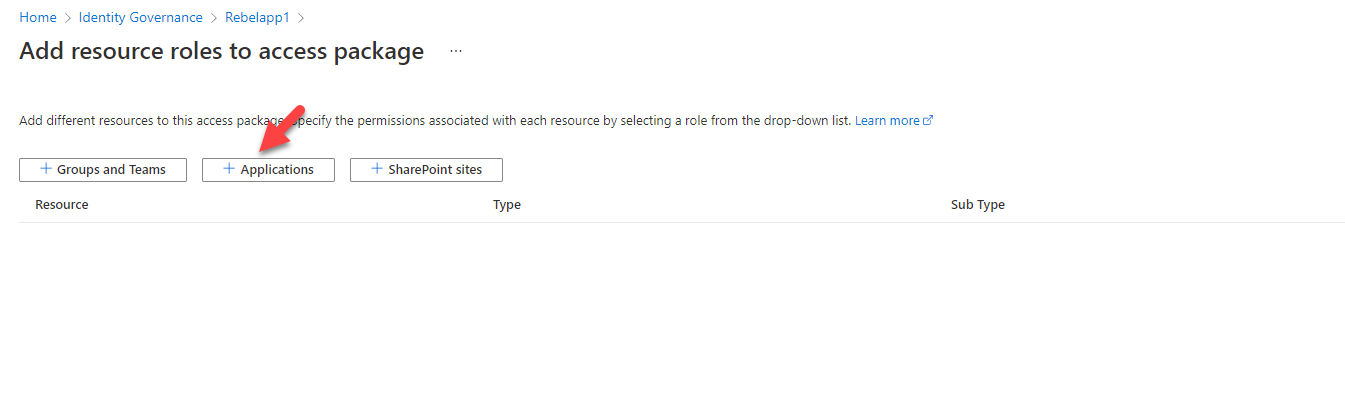Viewport: 1345px width, 401px height.
Task: Click the plus icon on Groups and Teams
Action: click(45, 169)
